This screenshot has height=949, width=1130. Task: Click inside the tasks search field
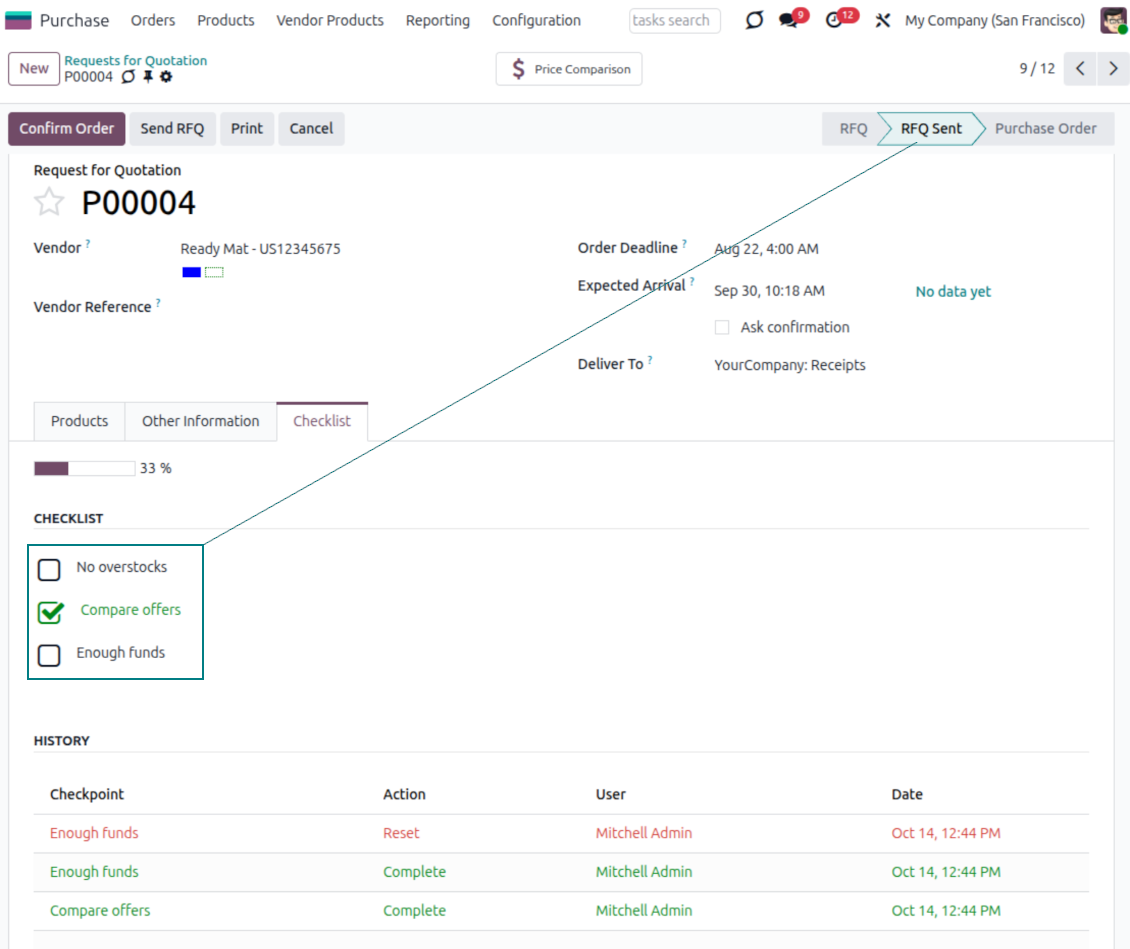click(x=674, y=20)
